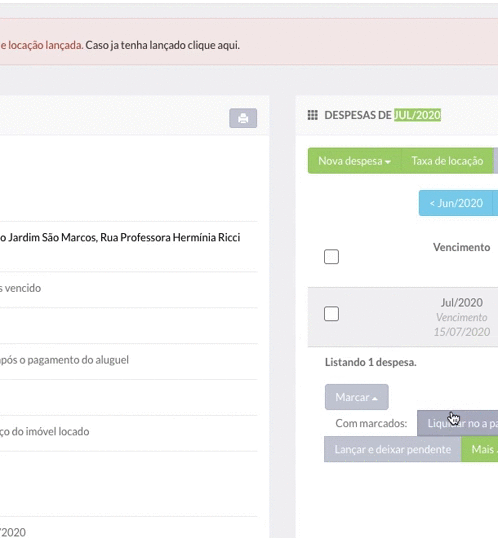Click Lançar e deixar pendente
The width and height of the screenshot is (498, 538).
(x=393, y=449)
